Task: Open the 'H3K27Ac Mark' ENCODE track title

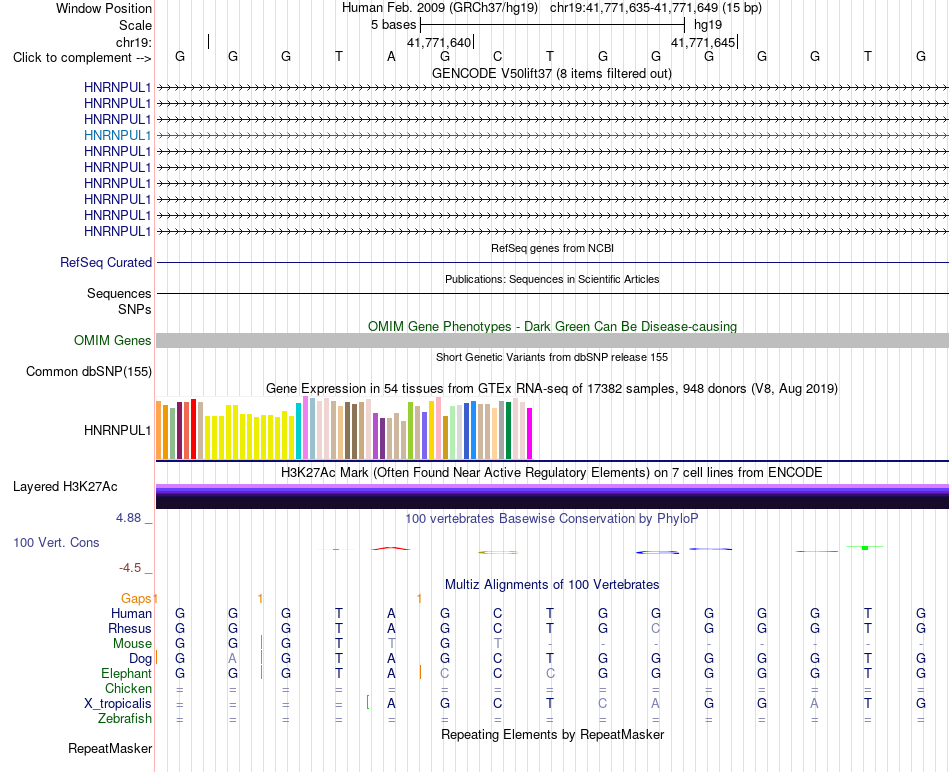Action: point(552,473)
